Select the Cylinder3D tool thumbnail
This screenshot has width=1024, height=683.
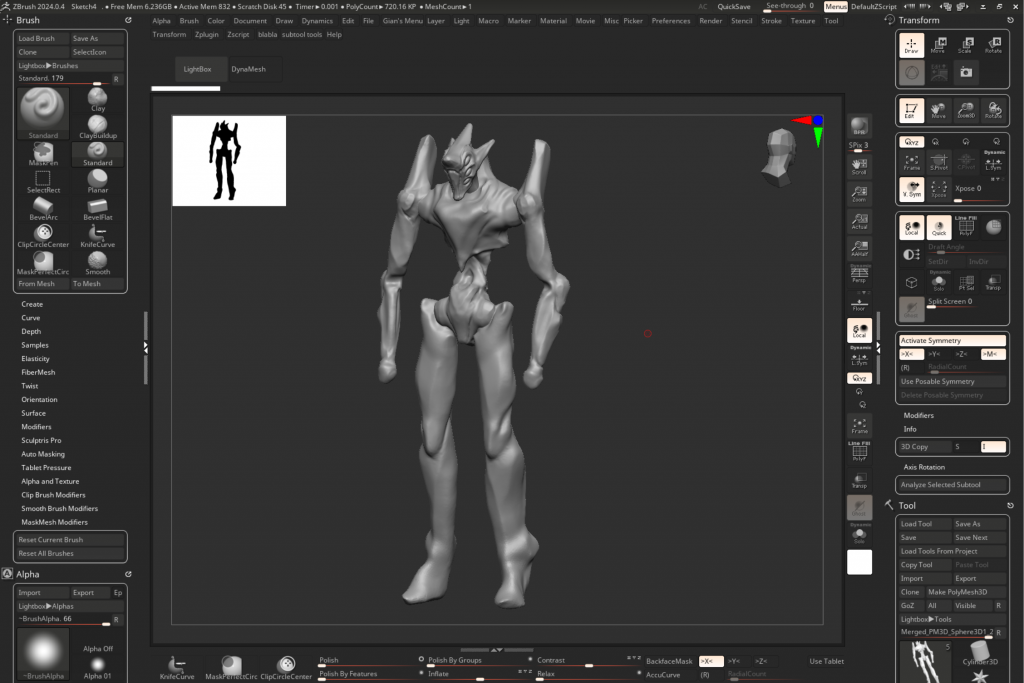[x=980, y=654]
